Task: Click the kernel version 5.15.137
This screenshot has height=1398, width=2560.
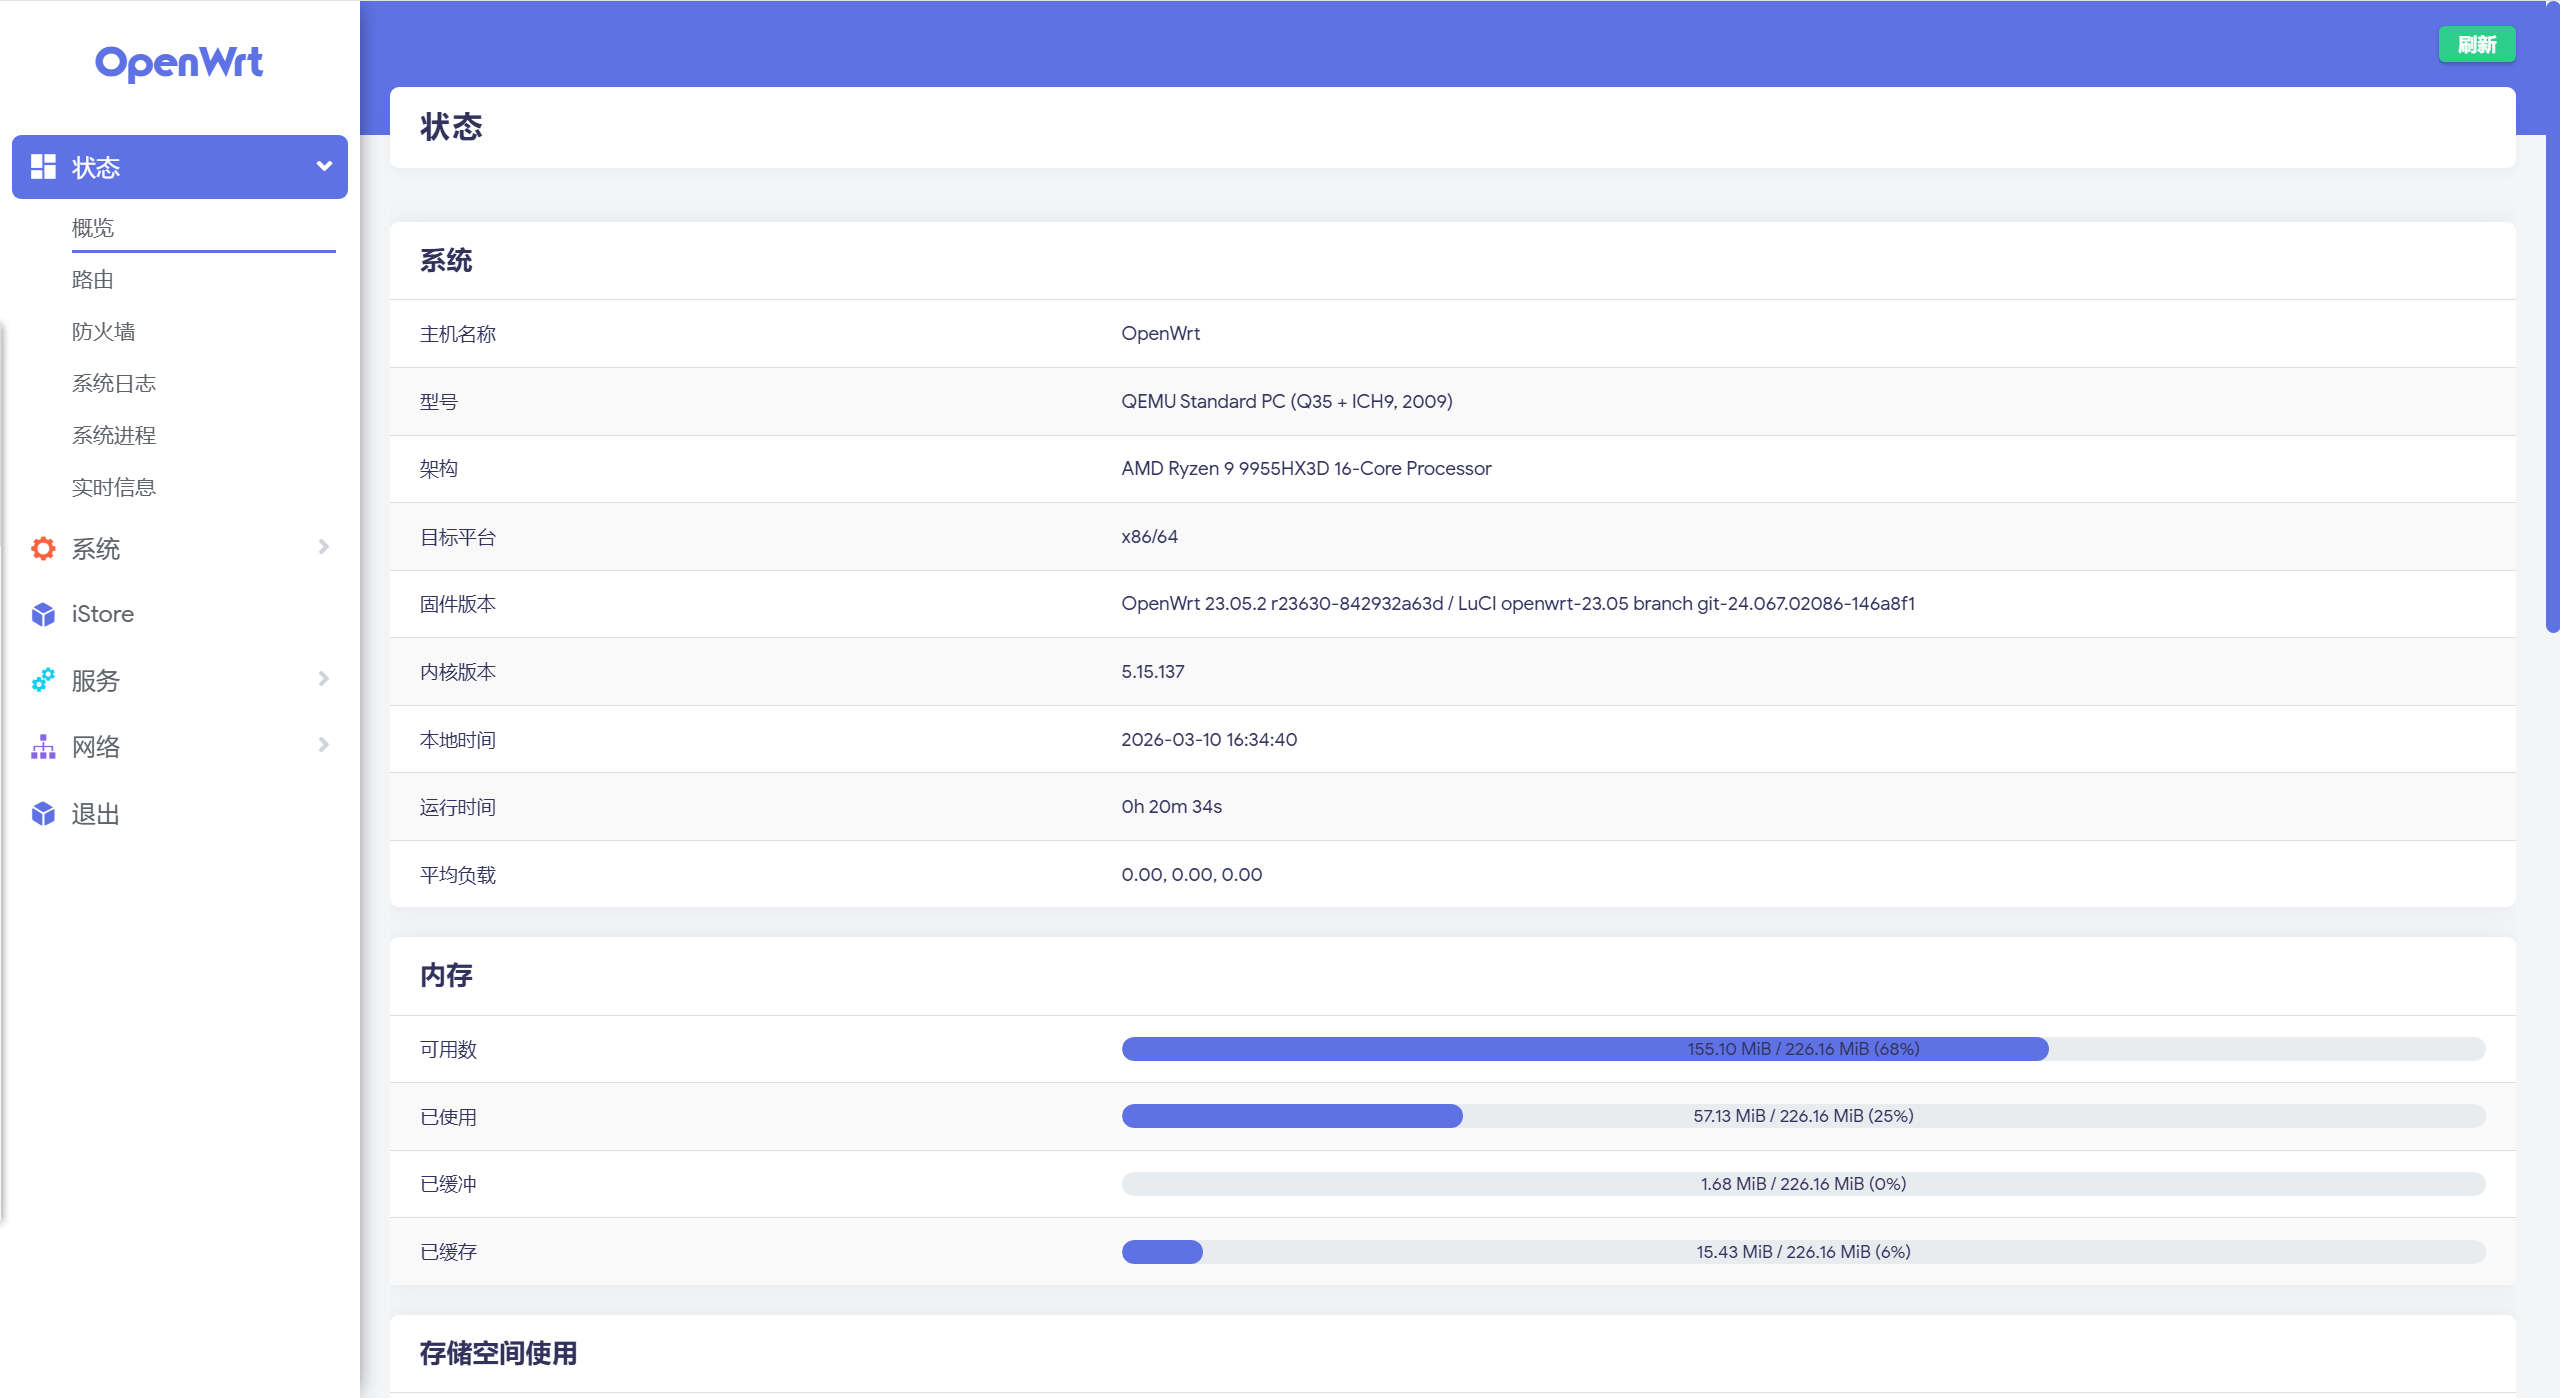Action: [1152, 671]
